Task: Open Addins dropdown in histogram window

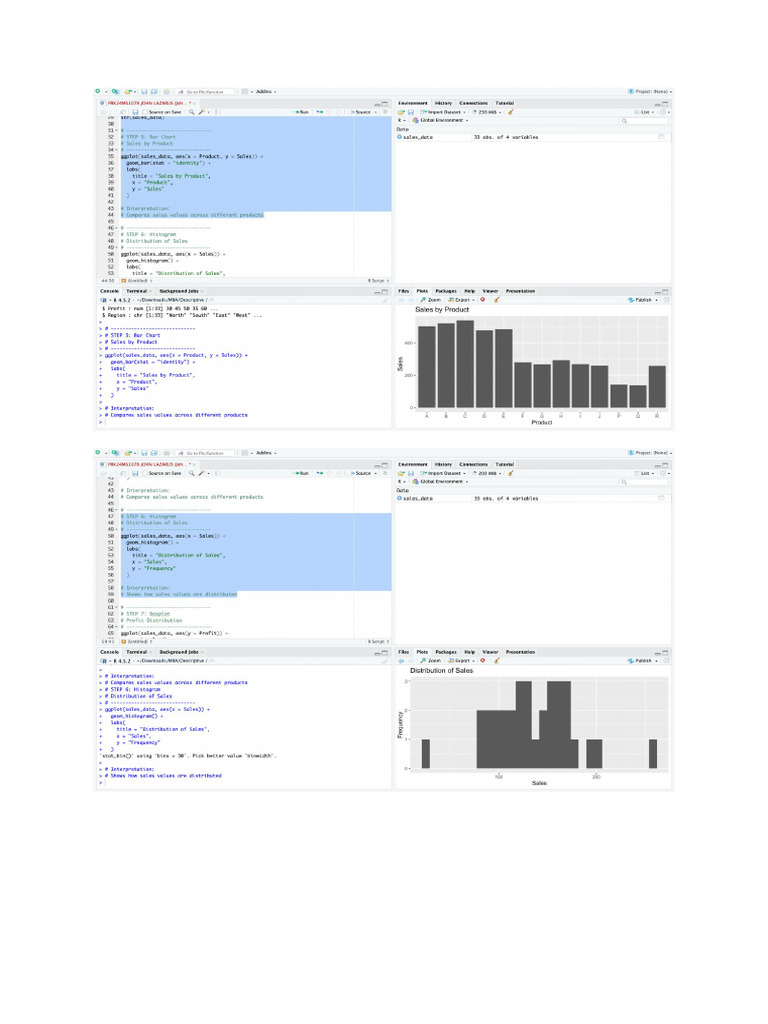Action: point(266,453)
